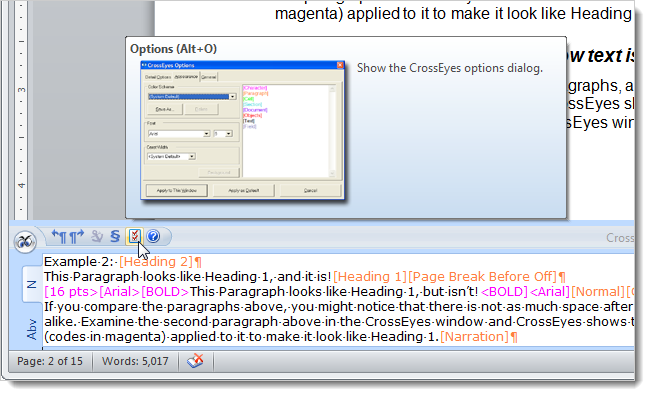Click the 'Example·2:' text in CrossEyes pane

coord(79,262)
